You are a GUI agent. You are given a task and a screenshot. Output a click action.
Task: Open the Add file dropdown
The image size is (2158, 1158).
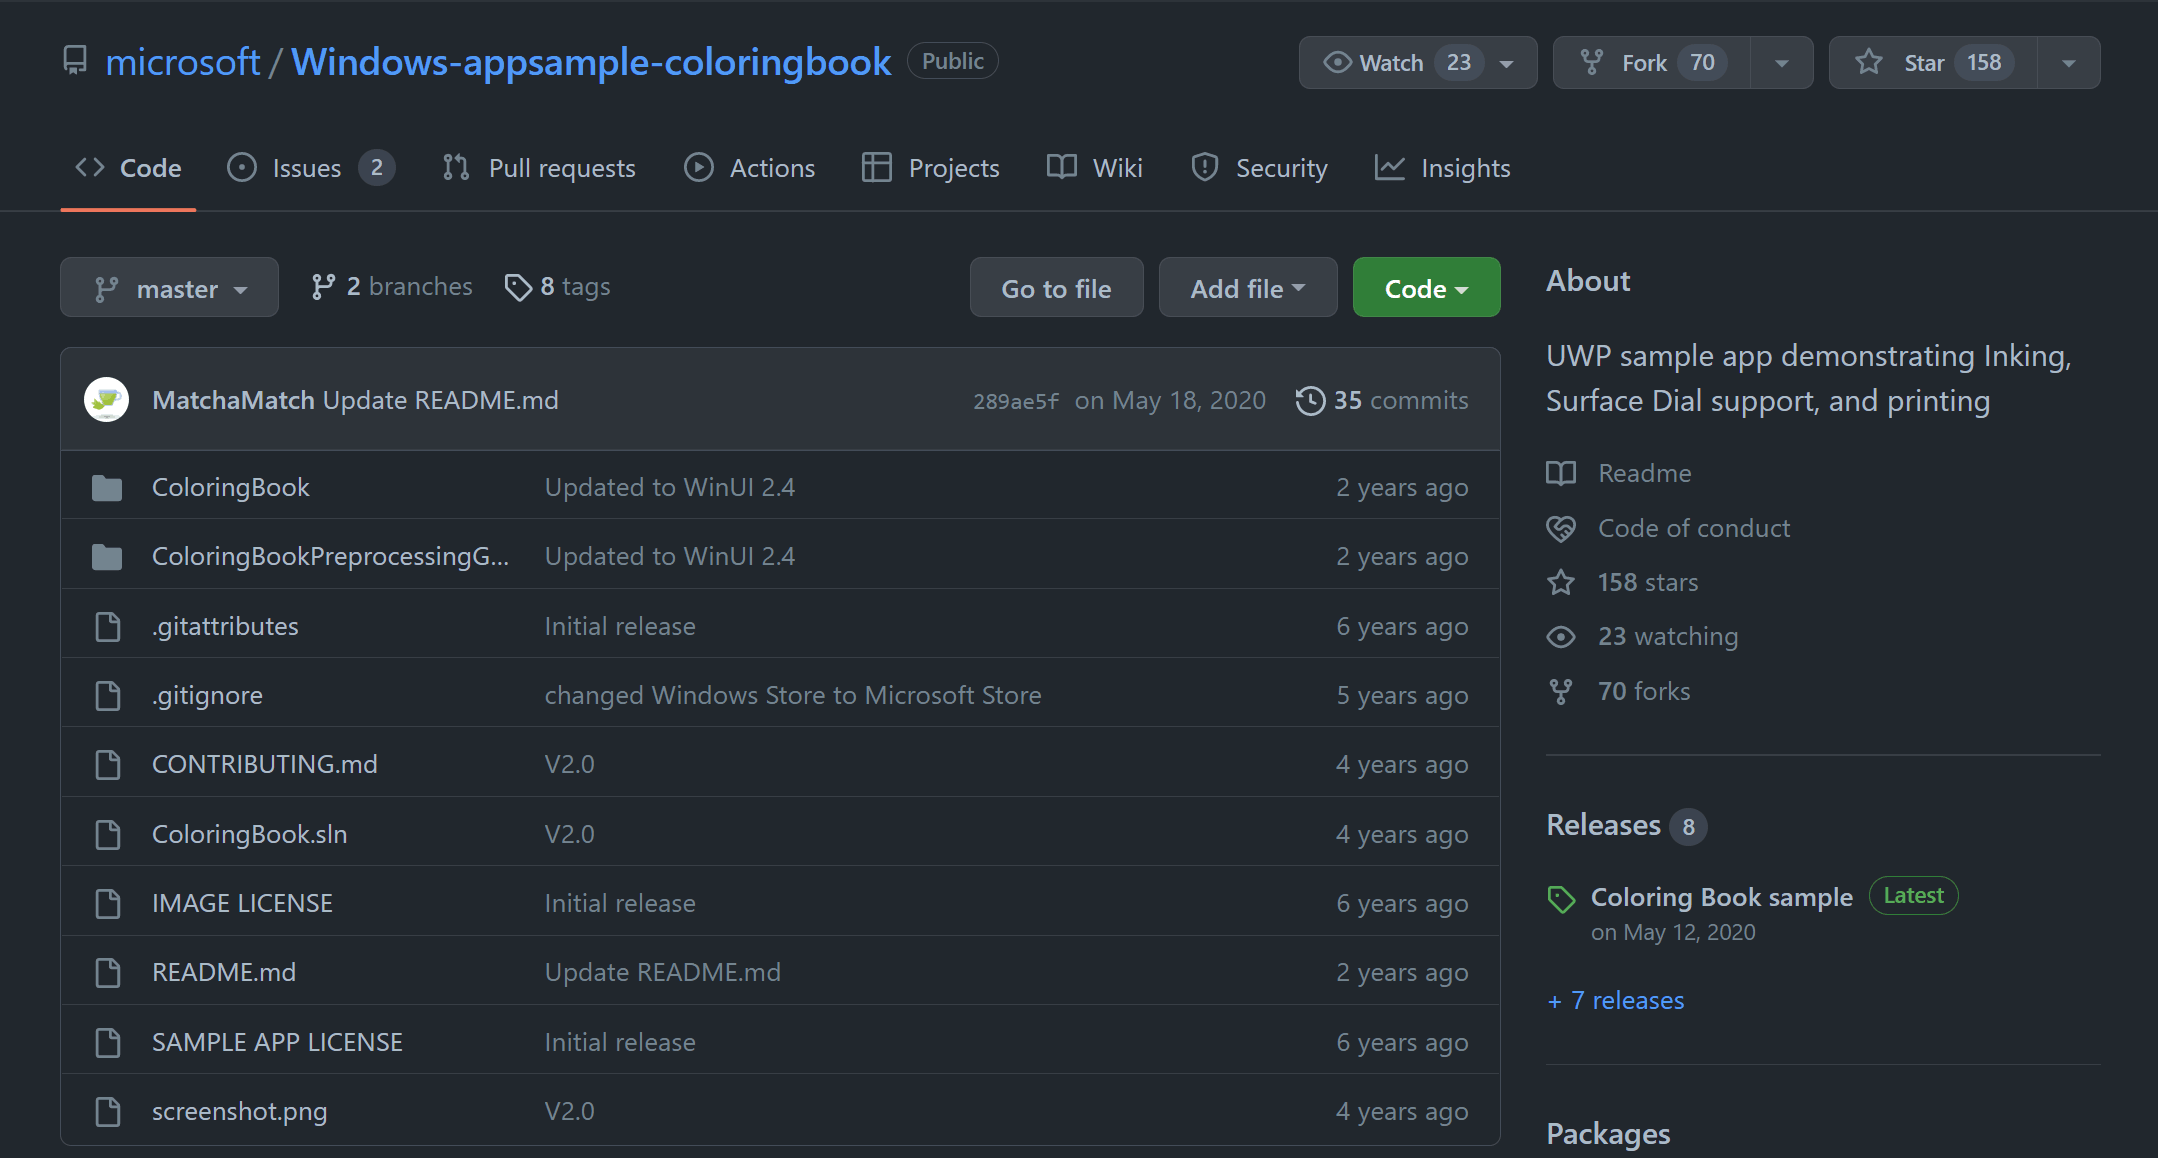tap(1247, 287)
